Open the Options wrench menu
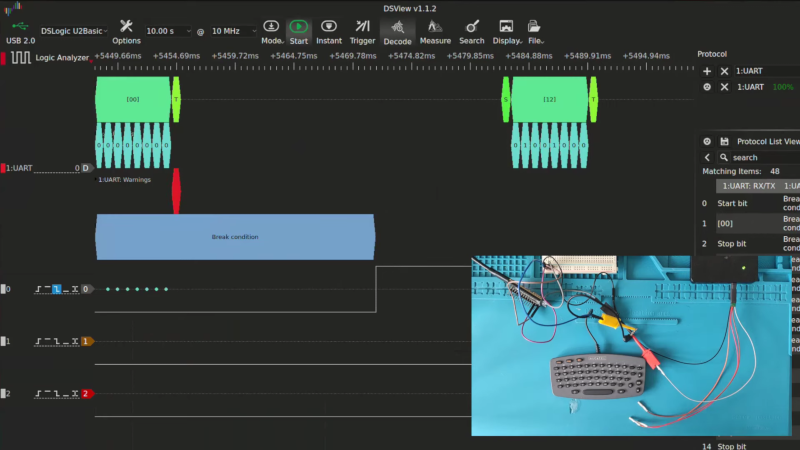This screenshot has height=450, width=800. point(126,30)
